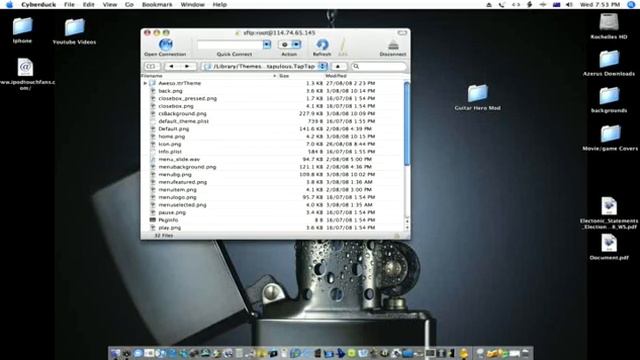Click the search field in Cyberduck

[x=379, y=66]
